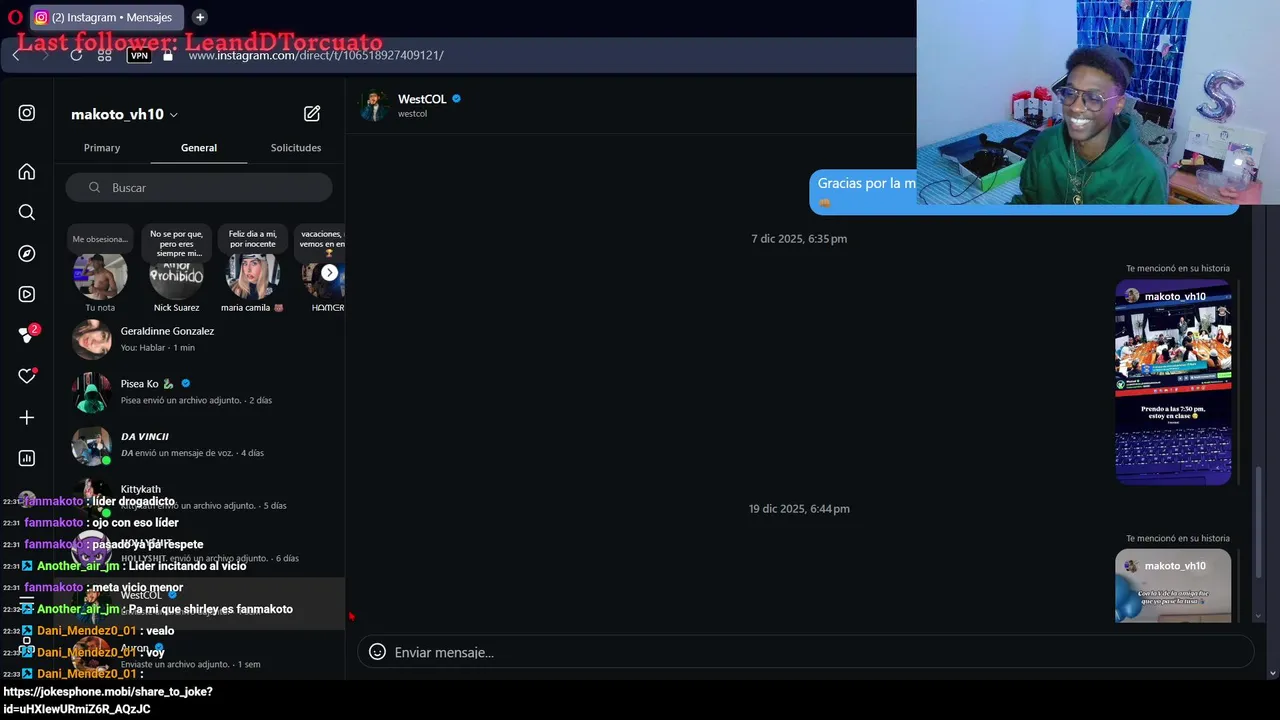Click Pisea Ko profile picture

click(x=91, y=392)
